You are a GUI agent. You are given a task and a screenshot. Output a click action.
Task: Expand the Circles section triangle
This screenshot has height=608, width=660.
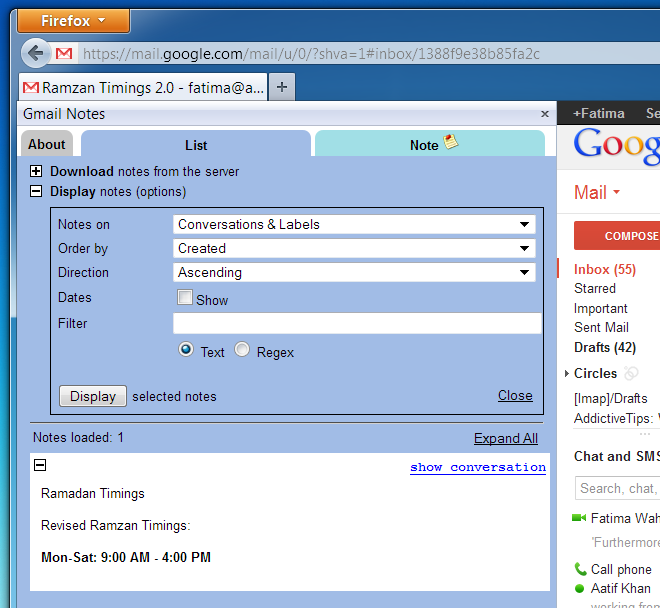click(567, 373)
